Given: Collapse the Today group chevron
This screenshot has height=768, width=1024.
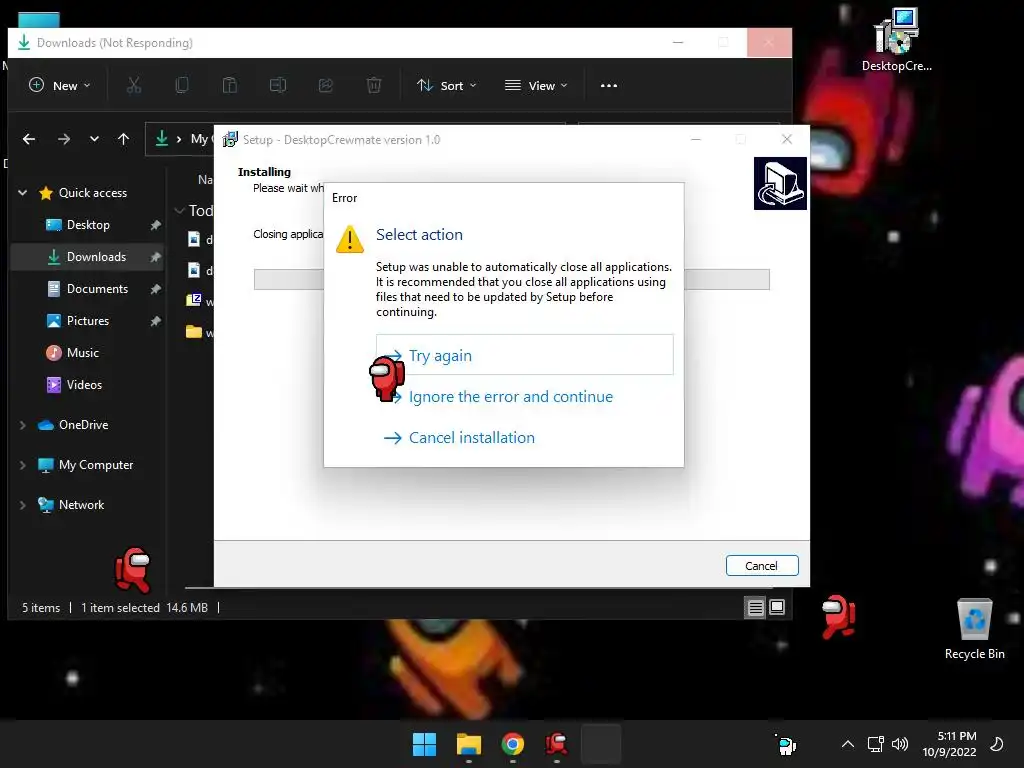Looking at the screenshot, I should click(x=180, y=210).
